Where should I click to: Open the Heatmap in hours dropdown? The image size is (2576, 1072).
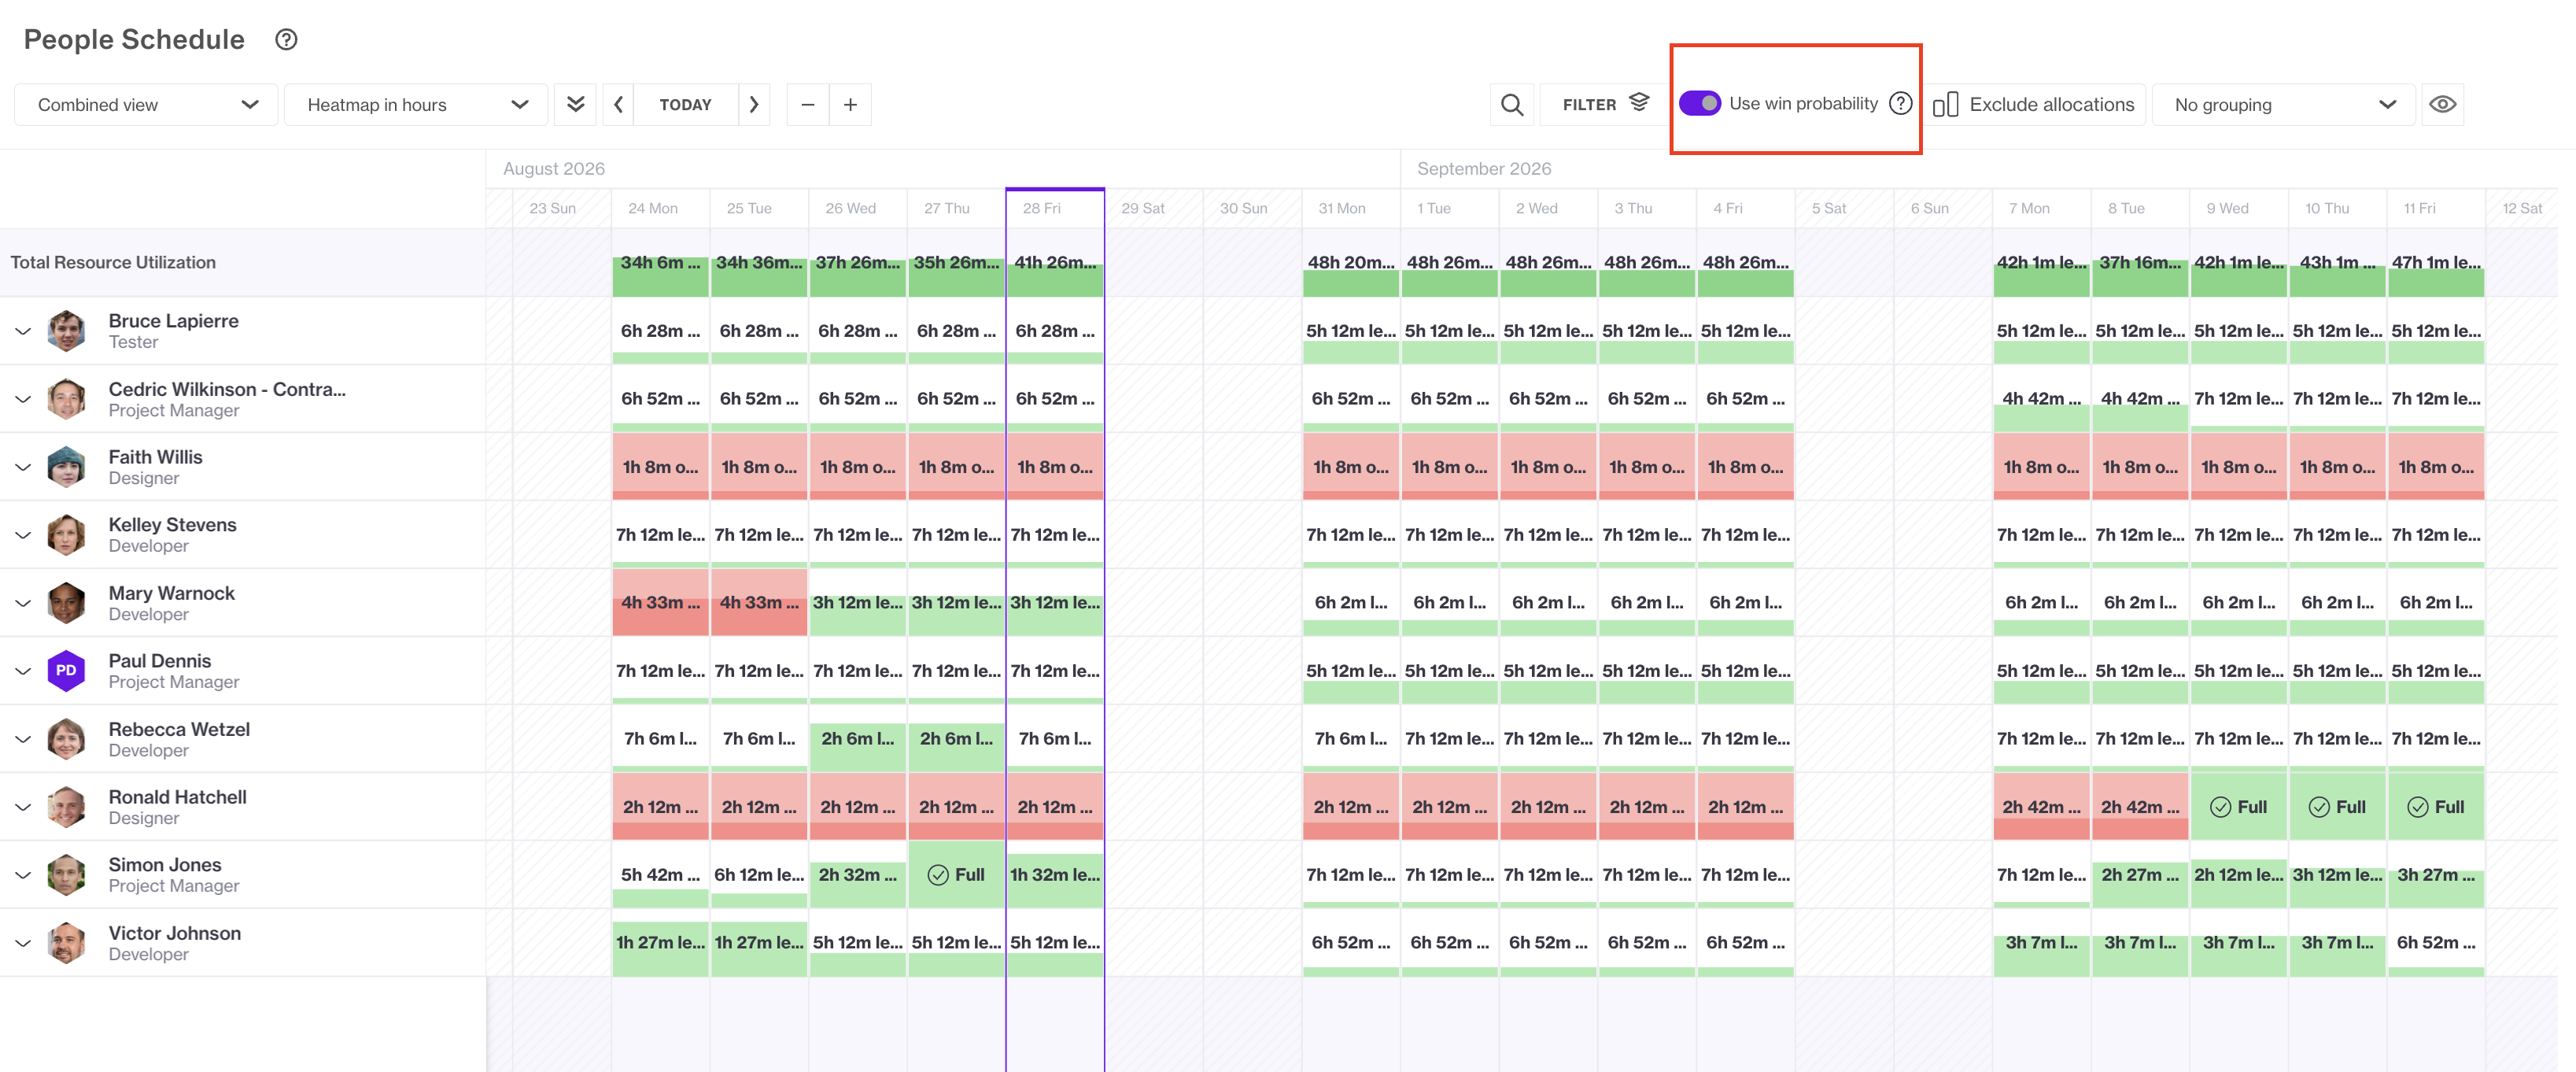416,105
